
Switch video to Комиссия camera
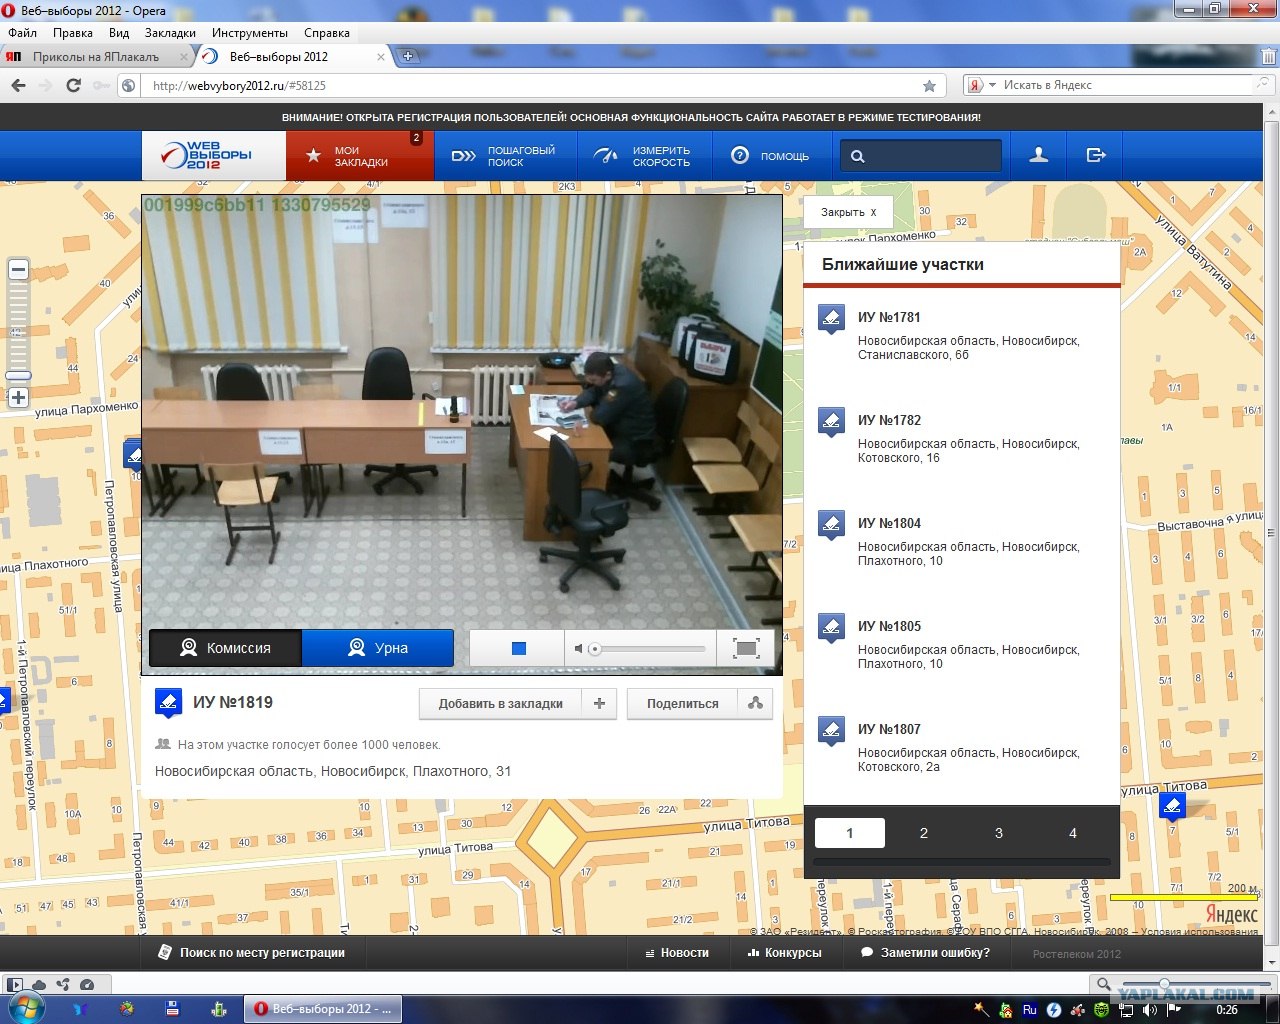pos(225,648)
